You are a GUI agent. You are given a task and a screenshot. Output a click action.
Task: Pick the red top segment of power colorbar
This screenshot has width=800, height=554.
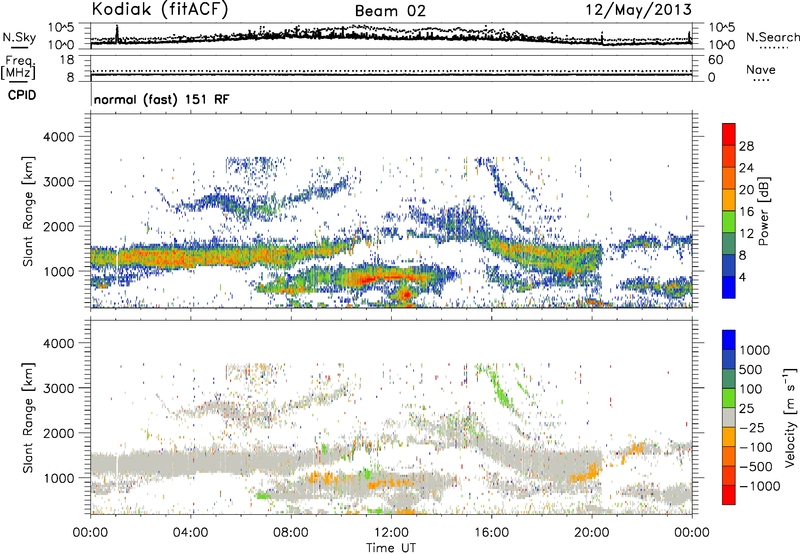click(x=729, y=135)
